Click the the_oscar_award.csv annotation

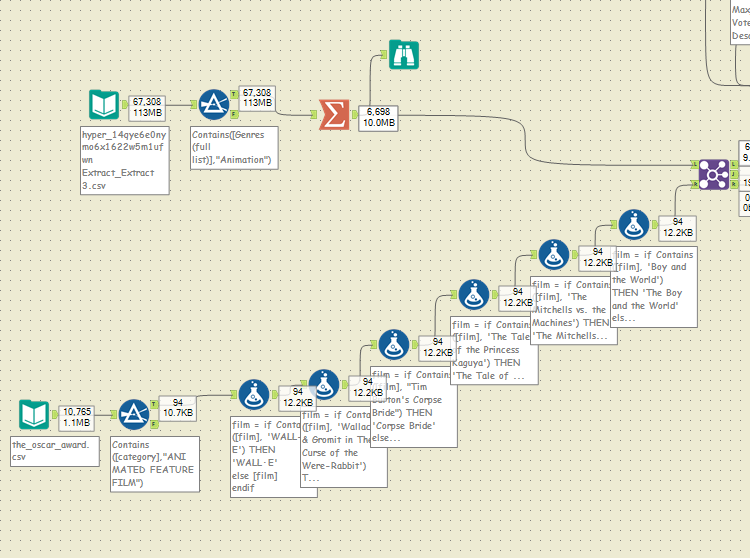55,451
